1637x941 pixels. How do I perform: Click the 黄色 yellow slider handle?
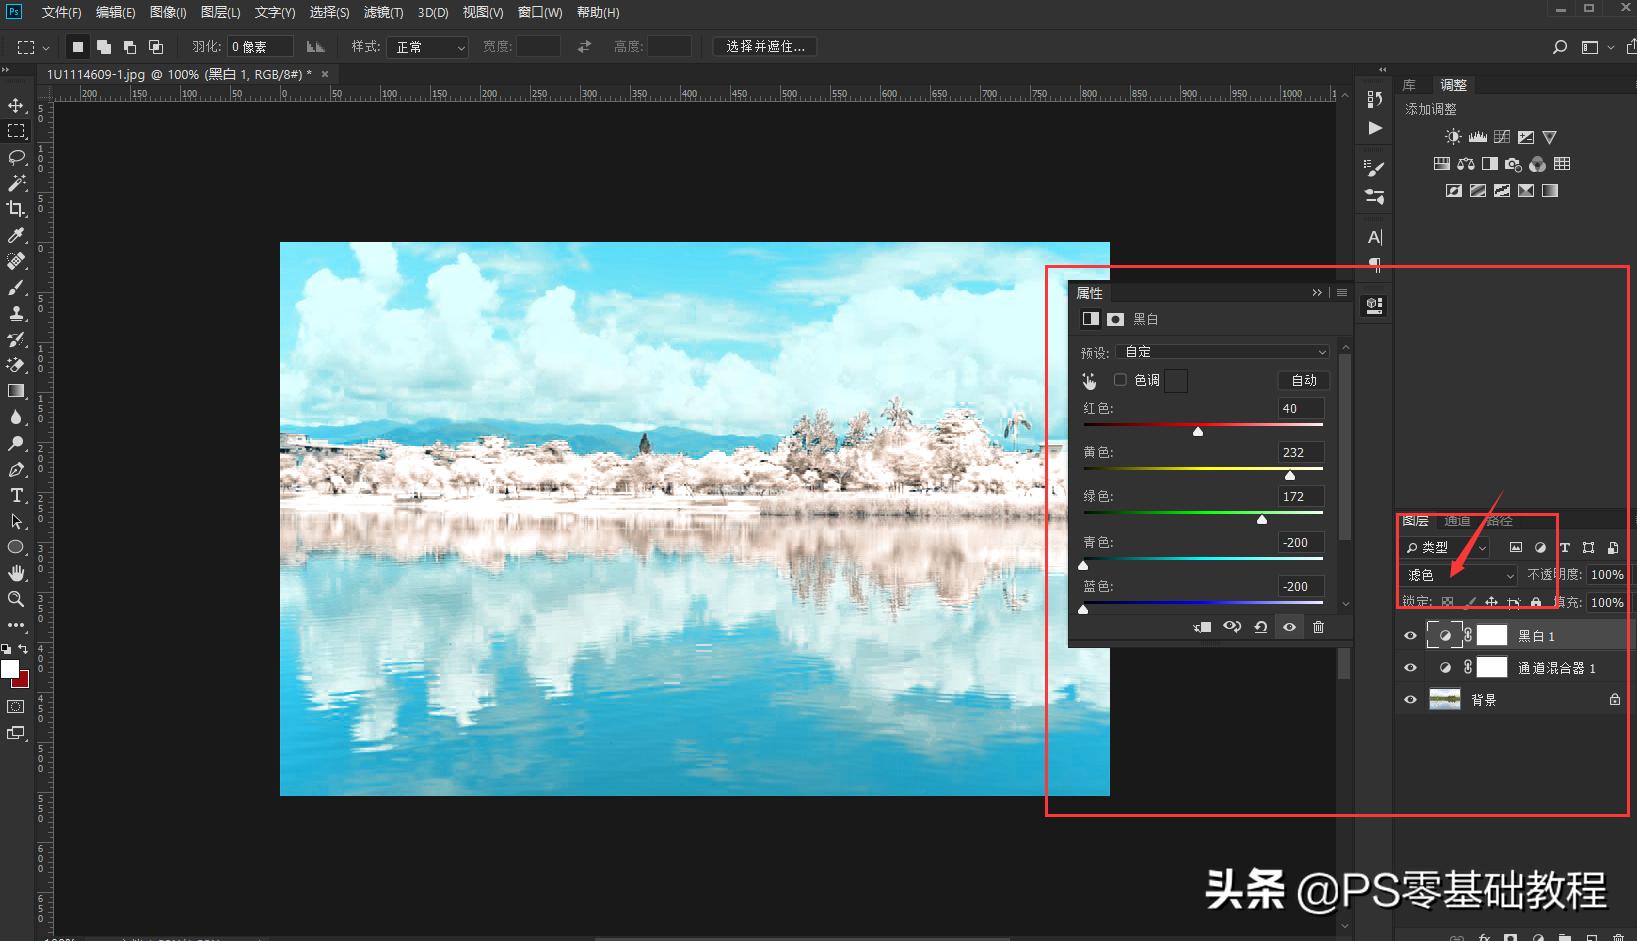pos(1290,475)
